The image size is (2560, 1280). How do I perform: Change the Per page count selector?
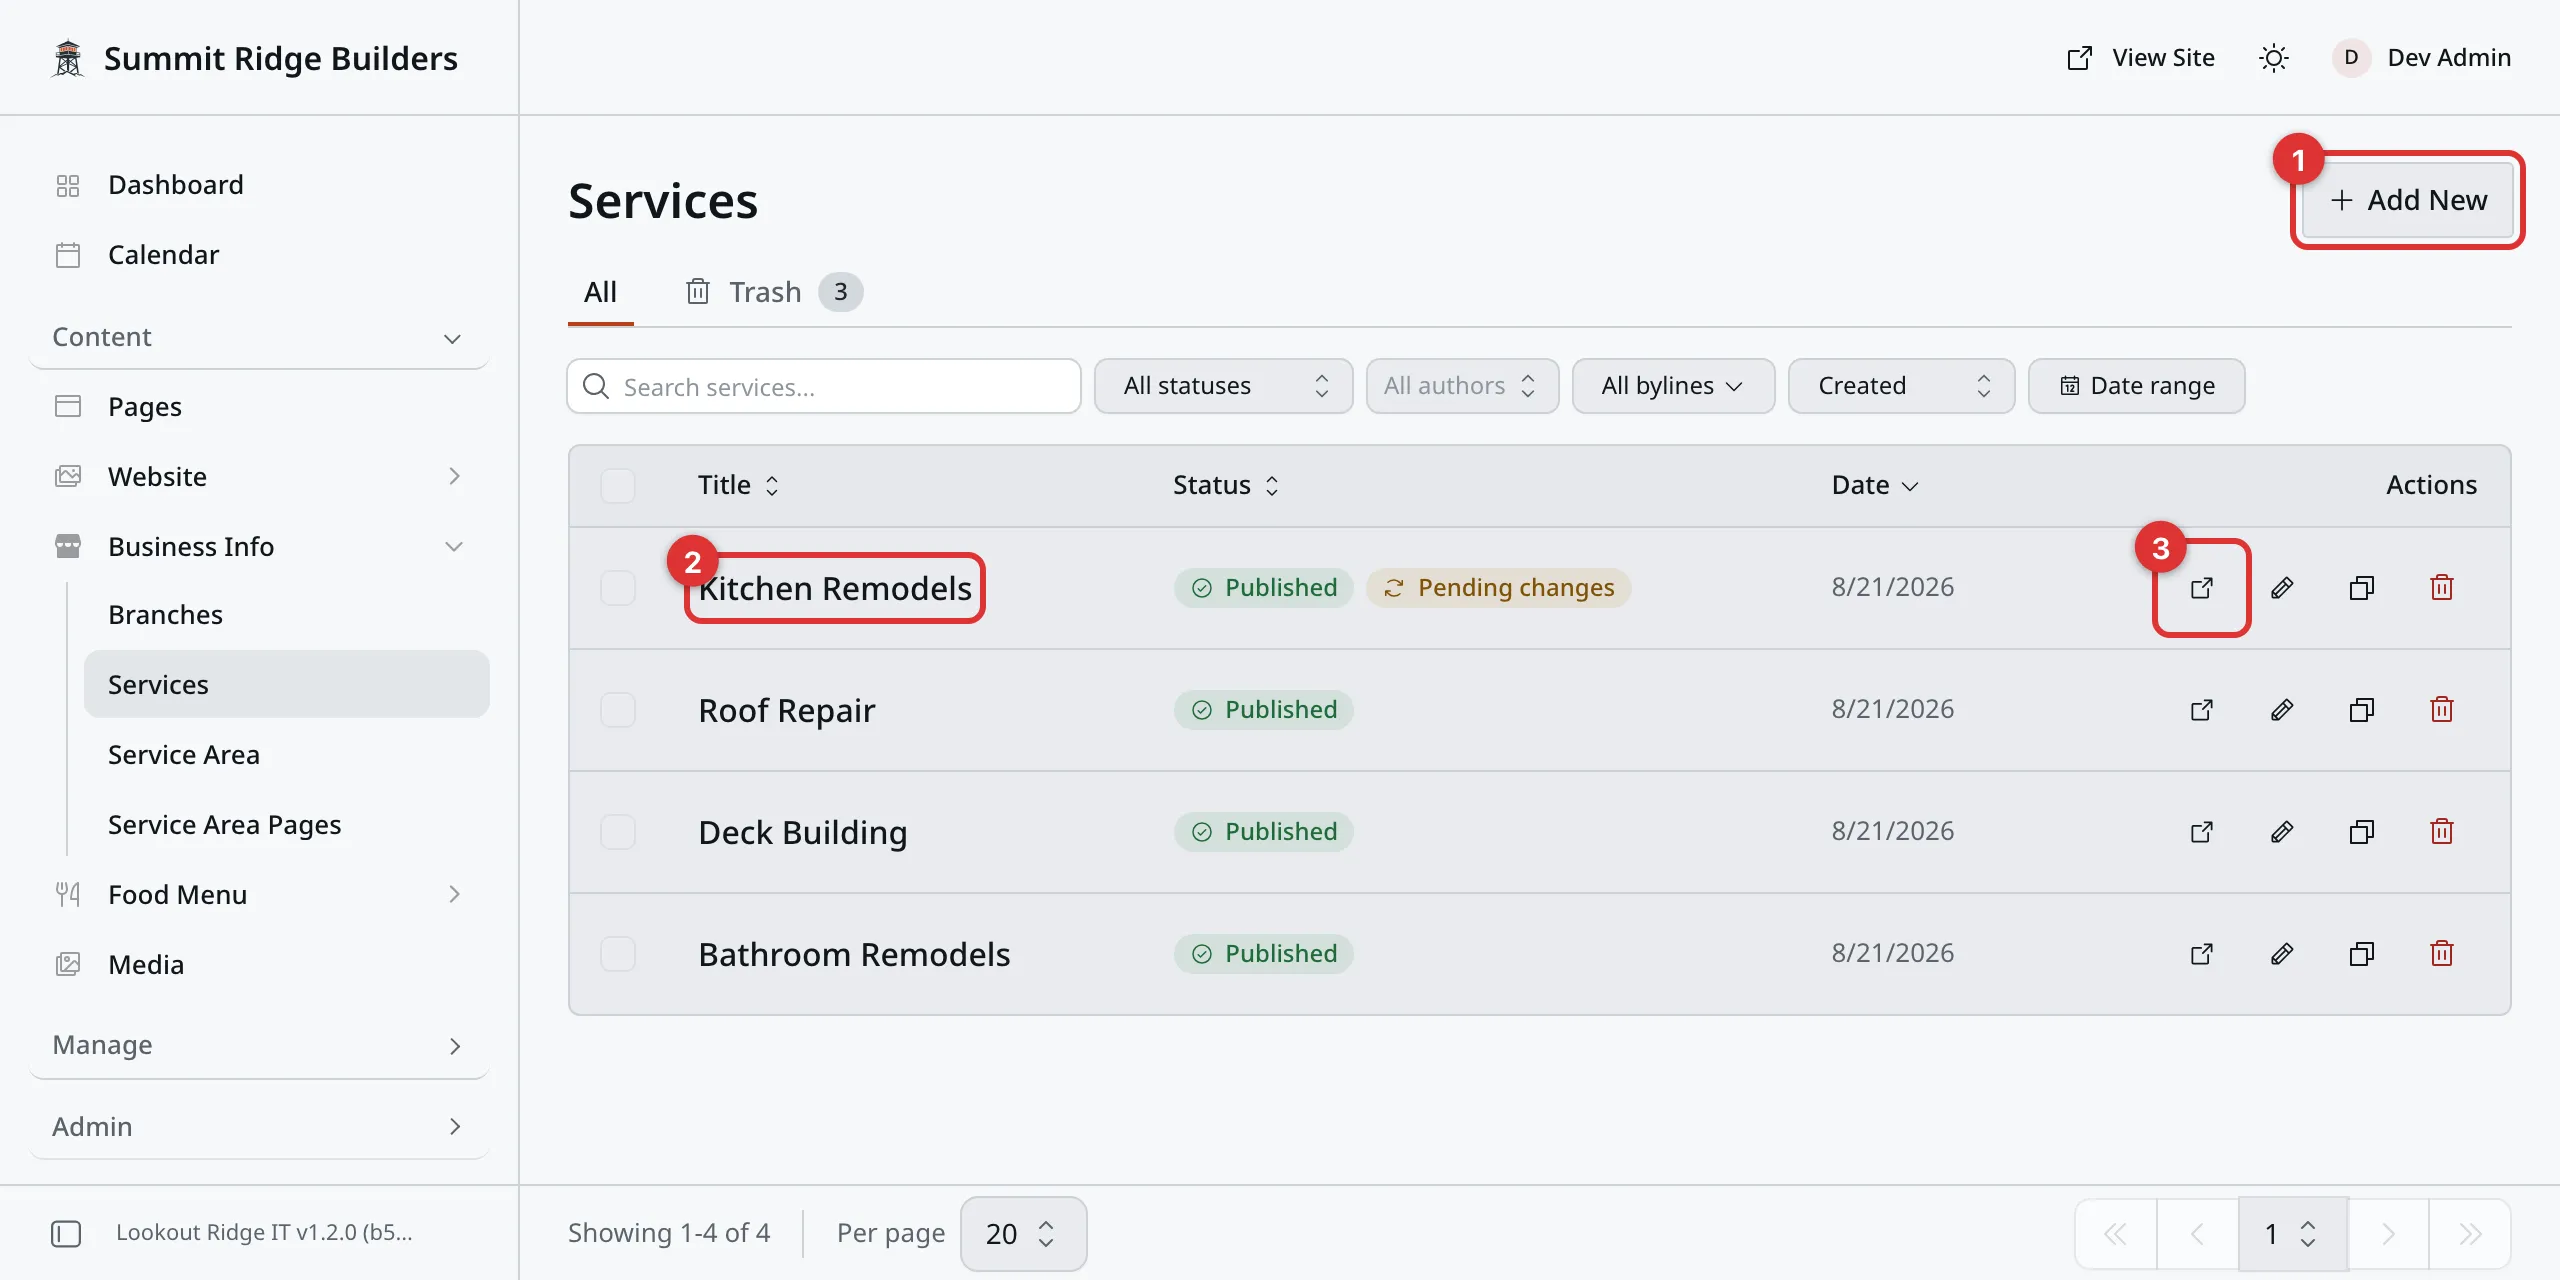[x=1023, y=1234]
